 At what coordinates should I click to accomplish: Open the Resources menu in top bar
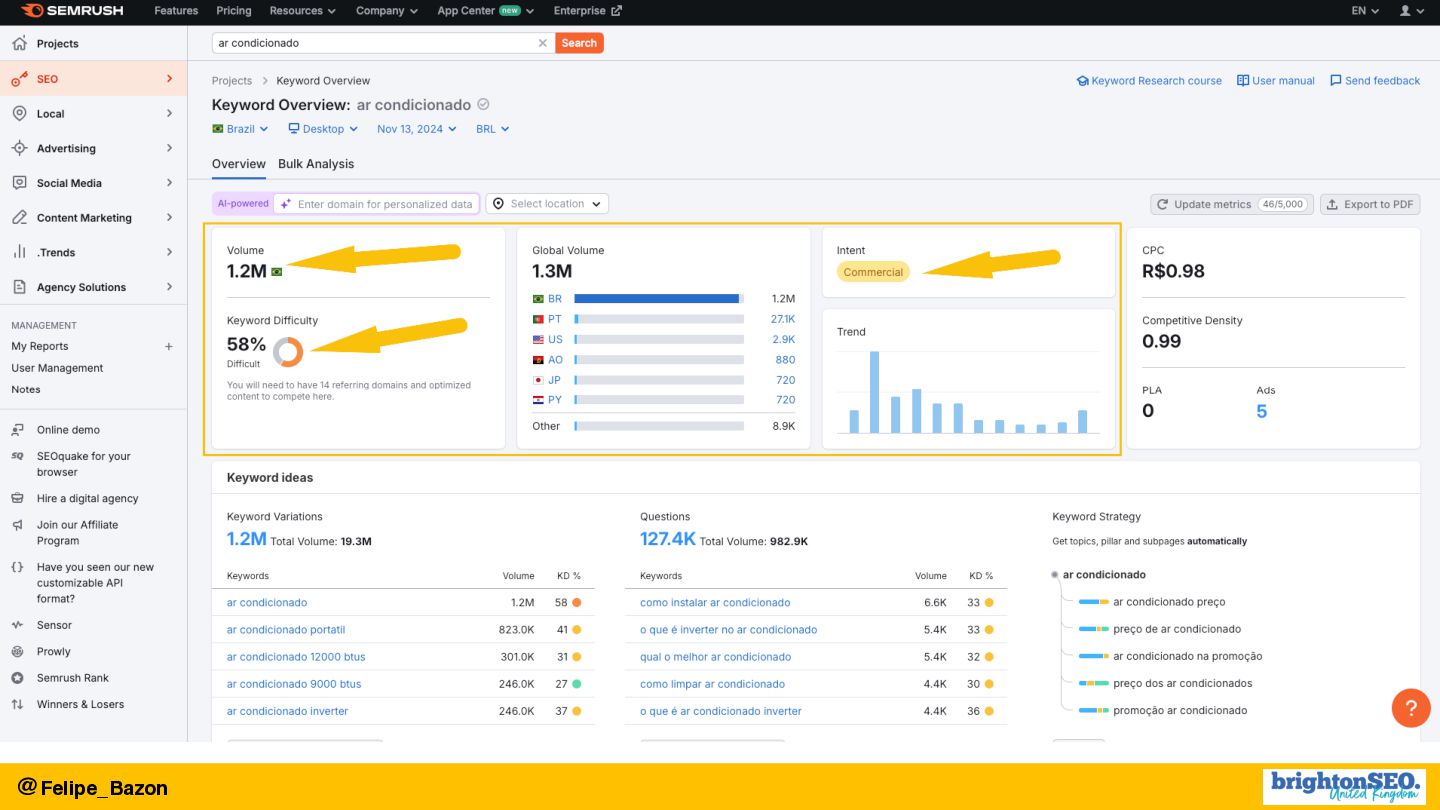(x=303, y=11)
